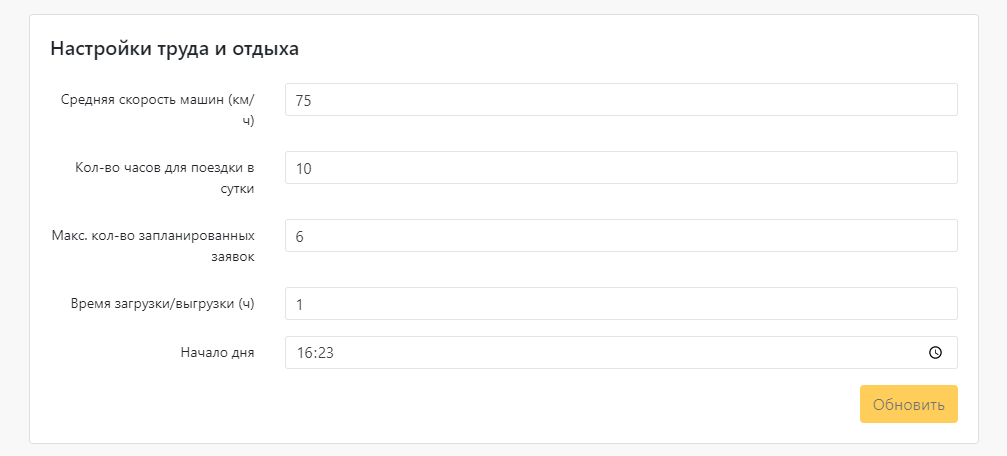The image size is (1007, 456).
Task: Focus the Кол-во часов для поездки field
Action: click(621, 168)
